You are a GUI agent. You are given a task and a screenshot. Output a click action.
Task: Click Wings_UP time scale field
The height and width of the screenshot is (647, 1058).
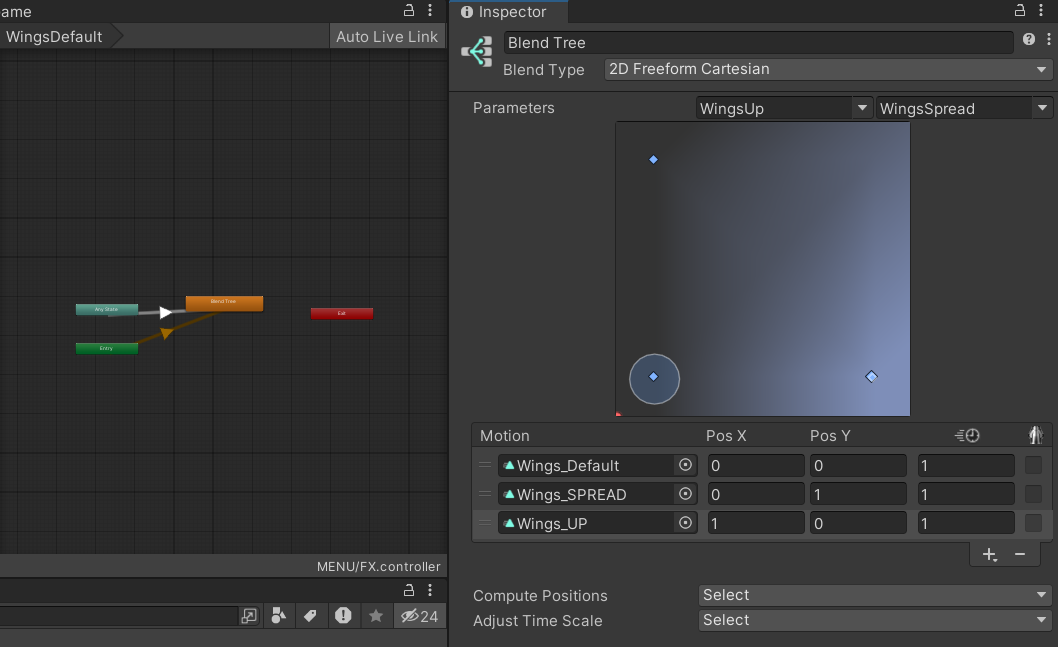tap(966, 524)
